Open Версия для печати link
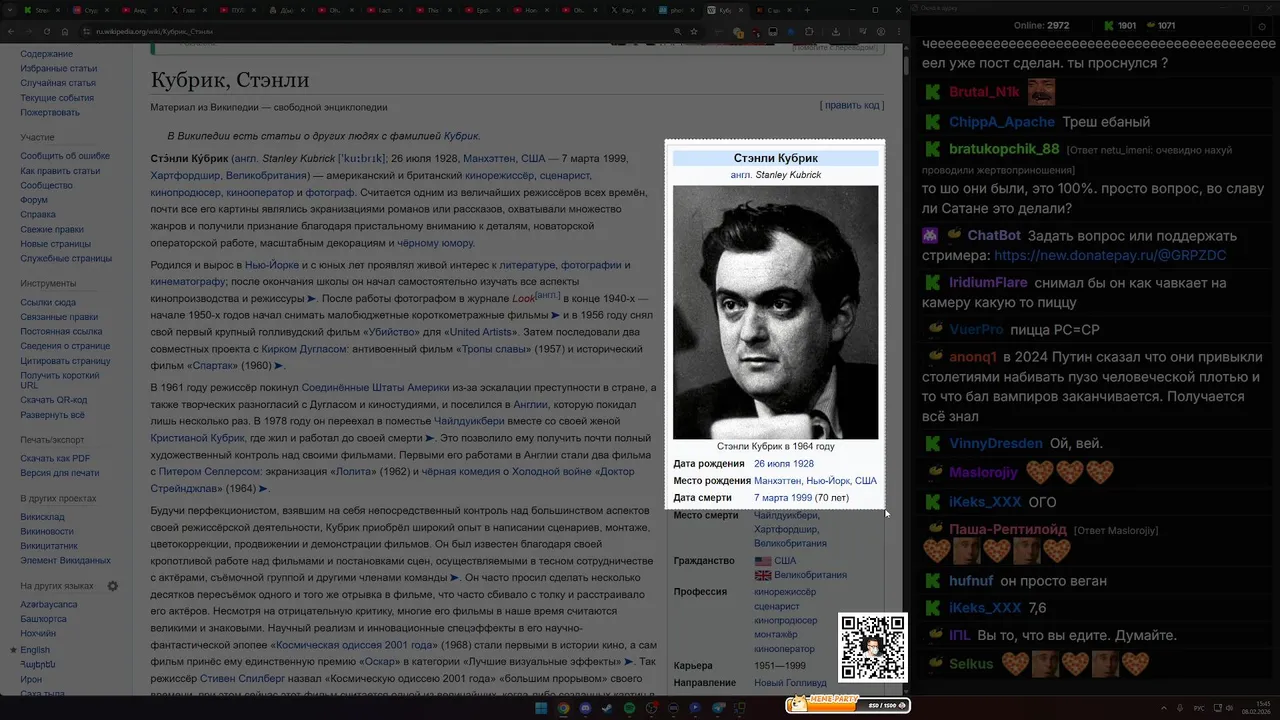Screen dimensions: 1280x720 (x=59, y=473)
